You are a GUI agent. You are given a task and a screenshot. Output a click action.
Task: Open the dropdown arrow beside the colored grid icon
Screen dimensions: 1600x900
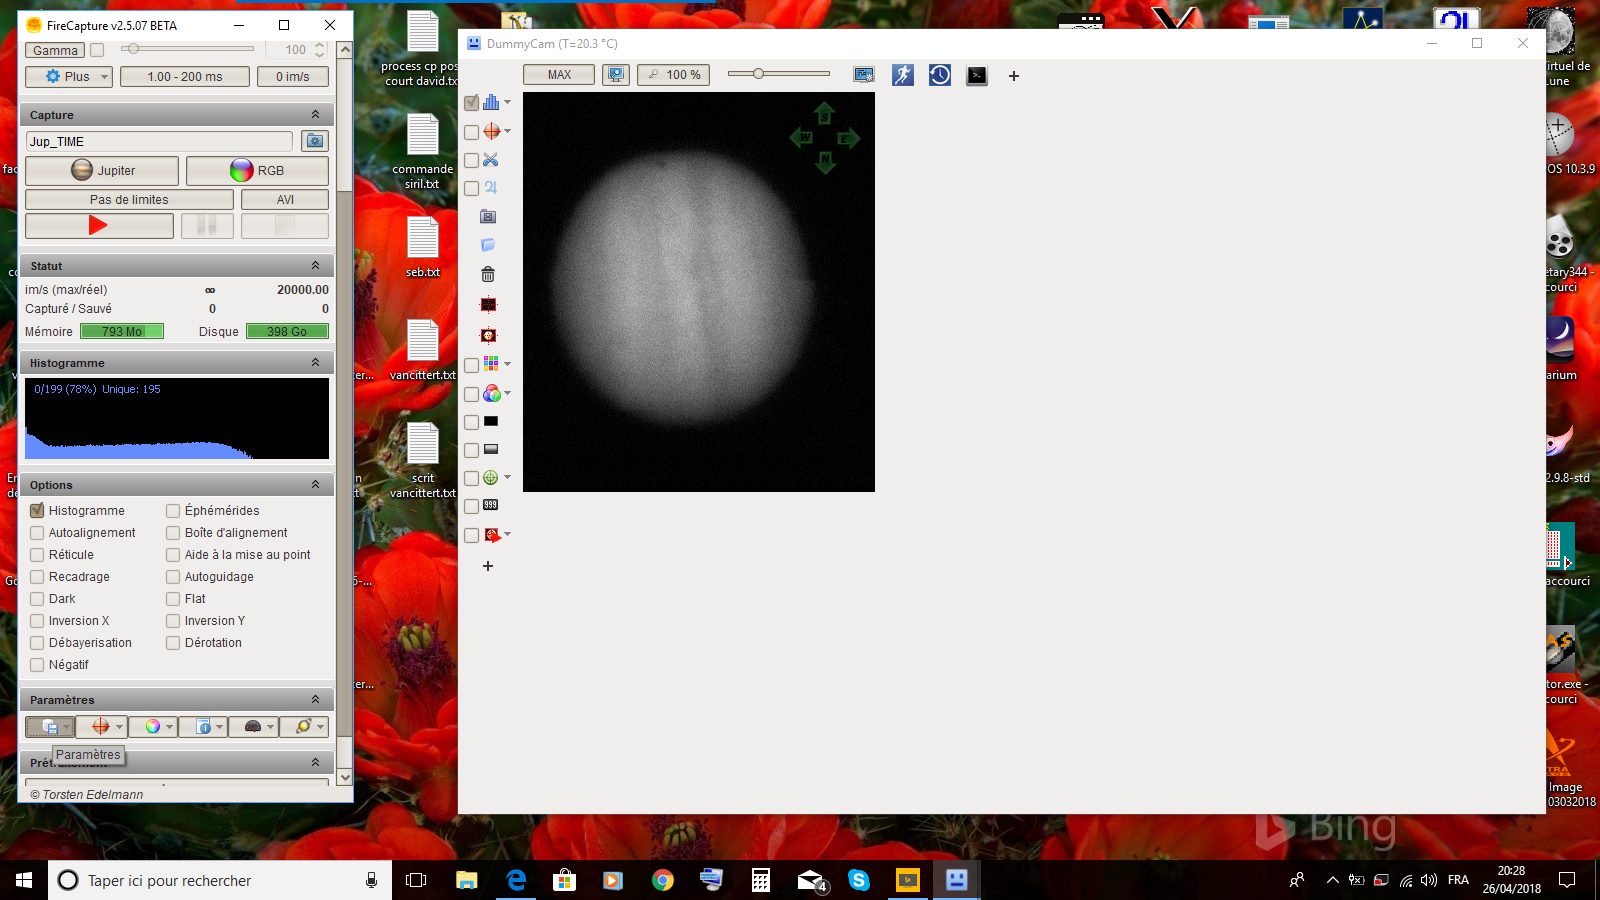pyautogui.click(x=507, y=364)
